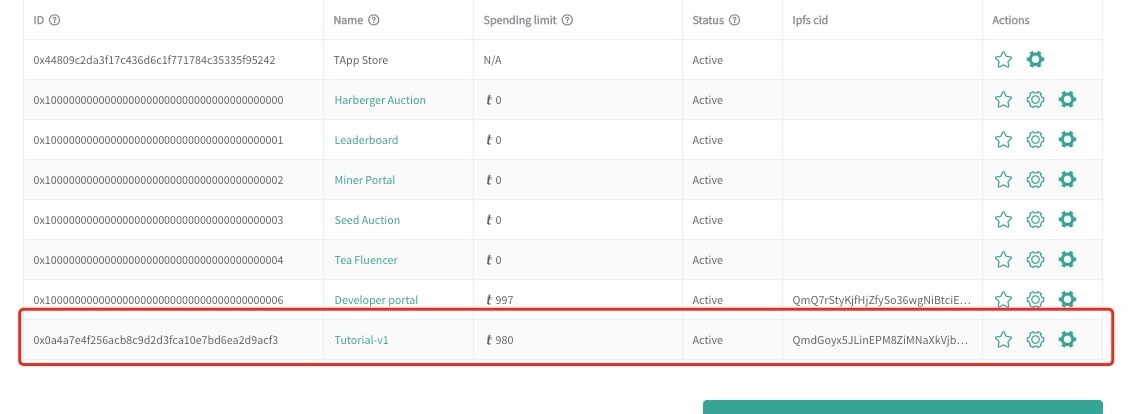Click the solid gear icon for TApp Store
This screenshot has height=414, width=1148.
pyautogui.click(x=1036, y=60)
